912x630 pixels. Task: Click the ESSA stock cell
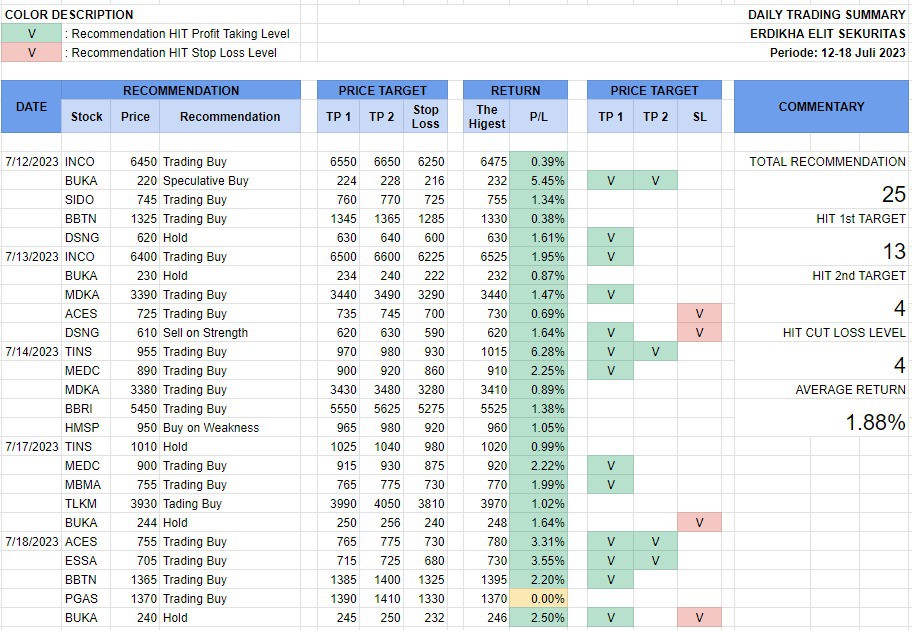point(81,561)
